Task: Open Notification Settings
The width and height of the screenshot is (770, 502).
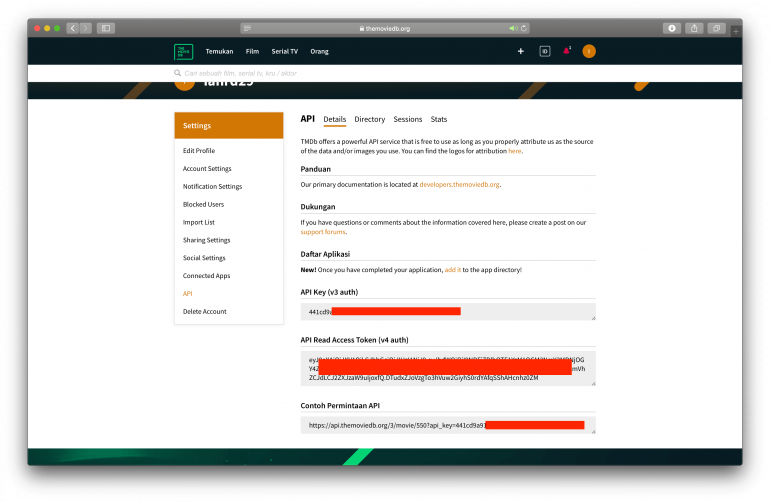Action: click(213, 187)
